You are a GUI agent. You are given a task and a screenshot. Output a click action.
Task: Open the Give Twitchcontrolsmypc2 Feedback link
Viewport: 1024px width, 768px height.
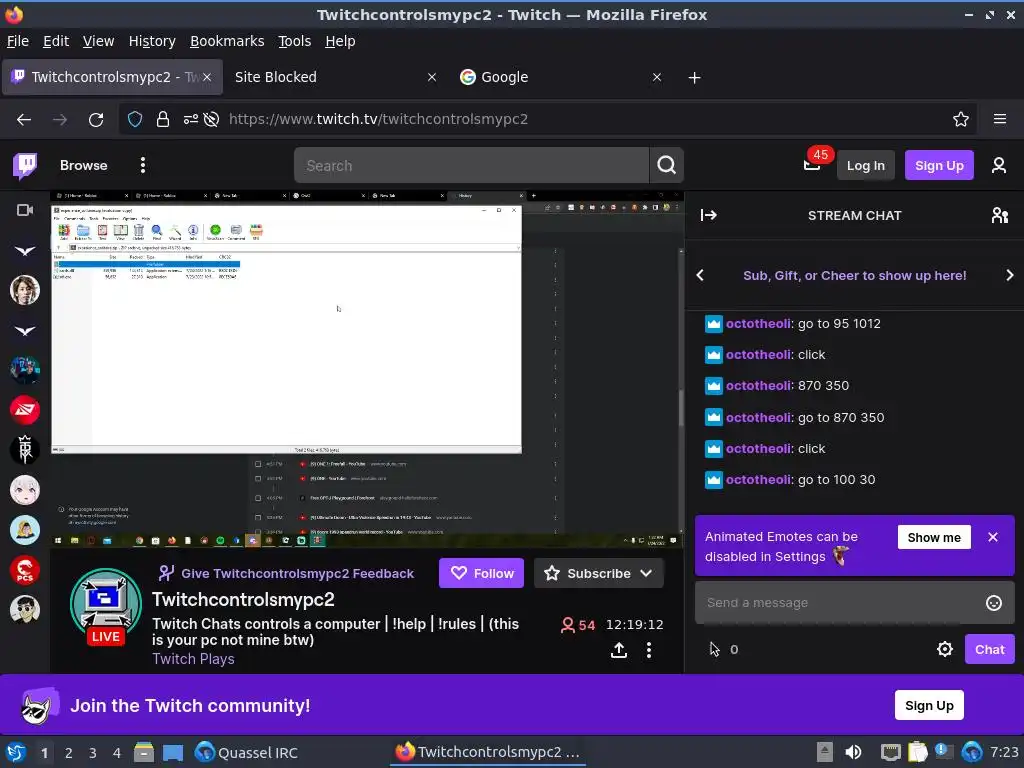(285, 573)
